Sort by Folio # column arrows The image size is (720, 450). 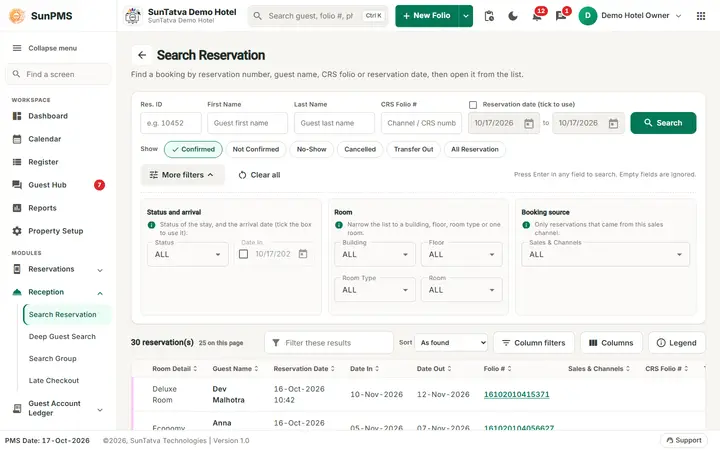(x=509, y=368)
